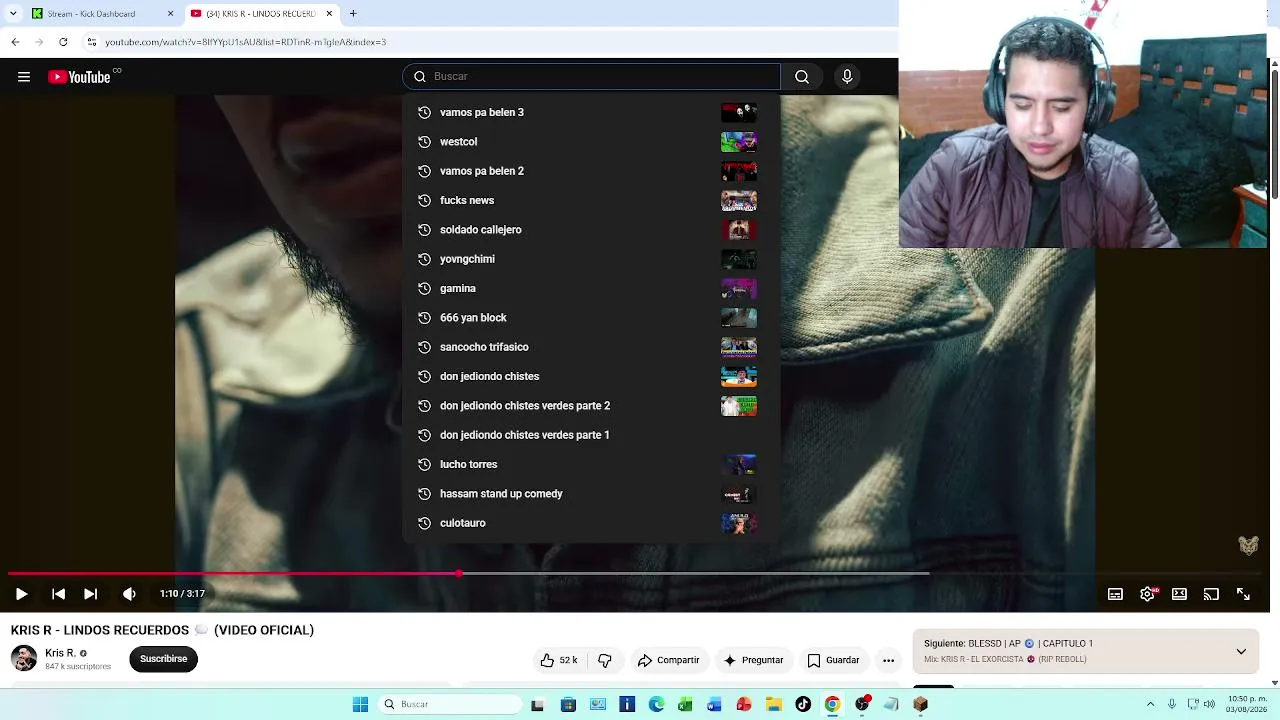Open File Explorer from the taskbar
The height and width of the screenshot is (720, 1280).
pyautogui.click(x=773, y=705)
